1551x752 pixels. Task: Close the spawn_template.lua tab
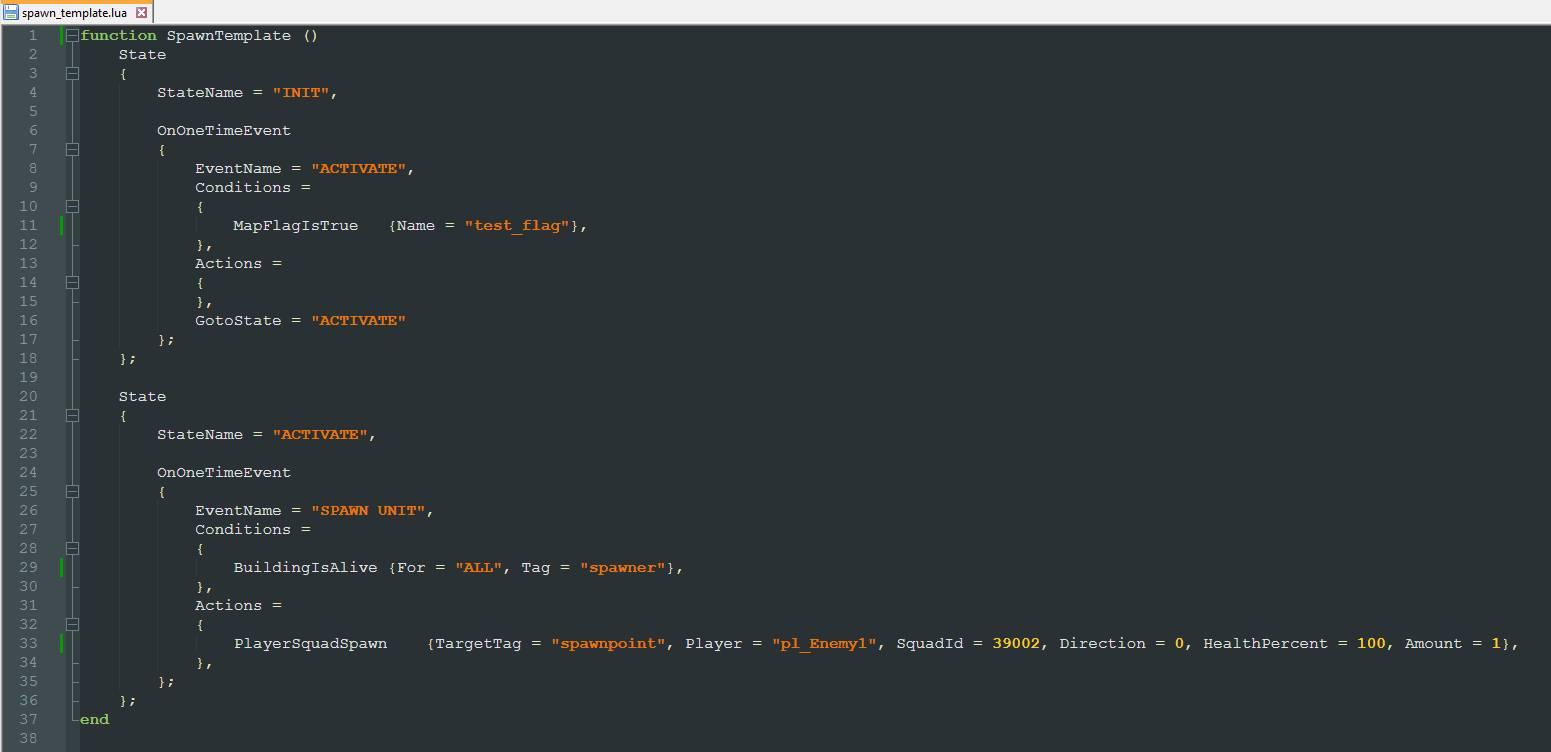pyautogui.click(x=142, y=13)
